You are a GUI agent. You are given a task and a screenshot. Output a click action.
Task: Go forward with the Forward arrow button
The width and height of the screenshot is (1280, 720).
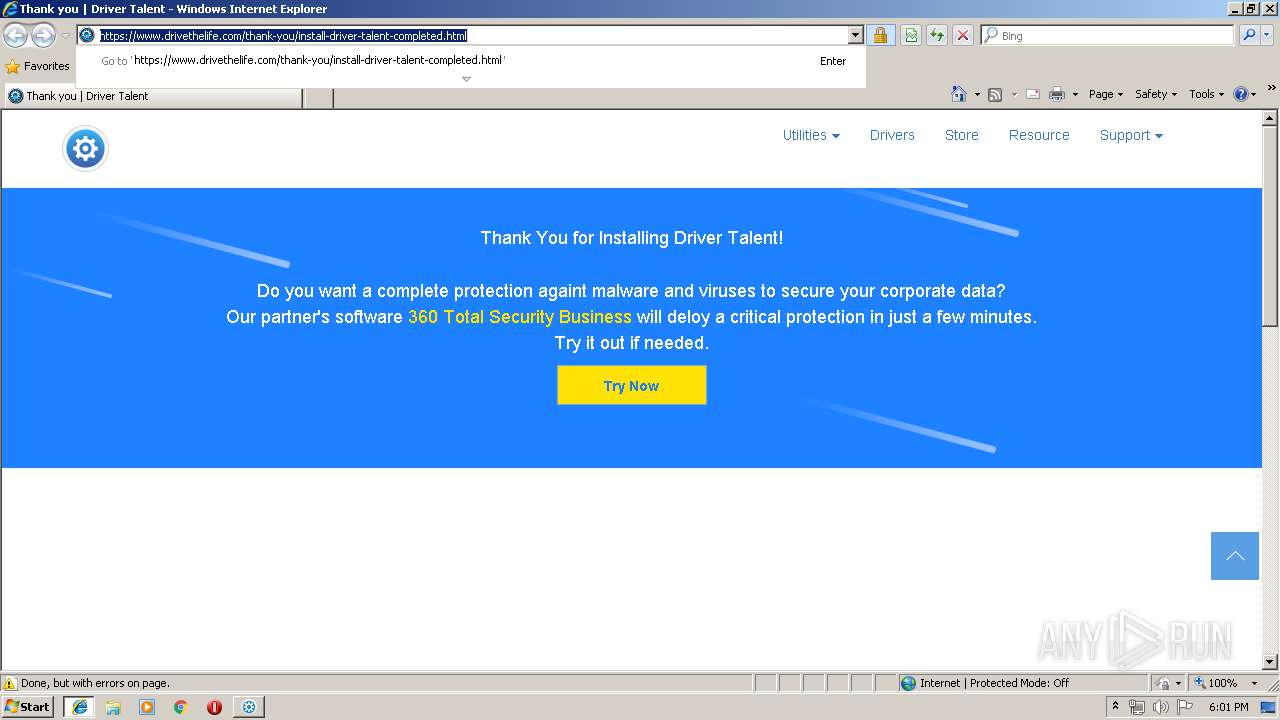click(43, 36)
